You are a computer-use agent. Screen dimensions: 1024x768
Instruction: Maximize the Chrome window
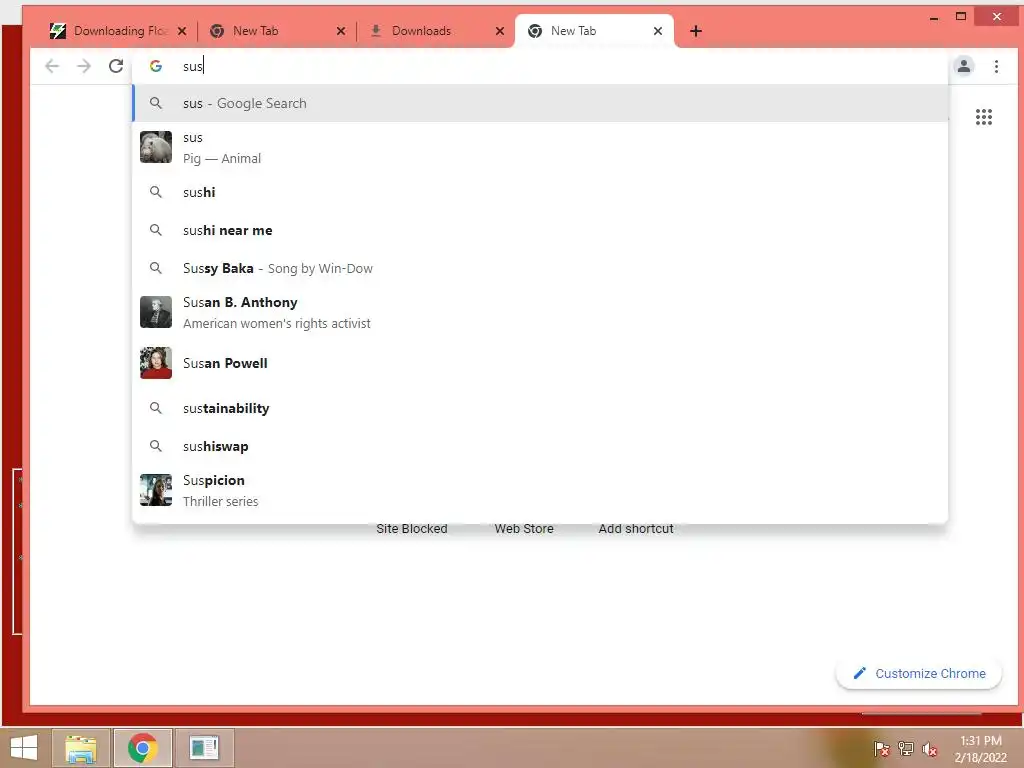click(x=961, y=16)
